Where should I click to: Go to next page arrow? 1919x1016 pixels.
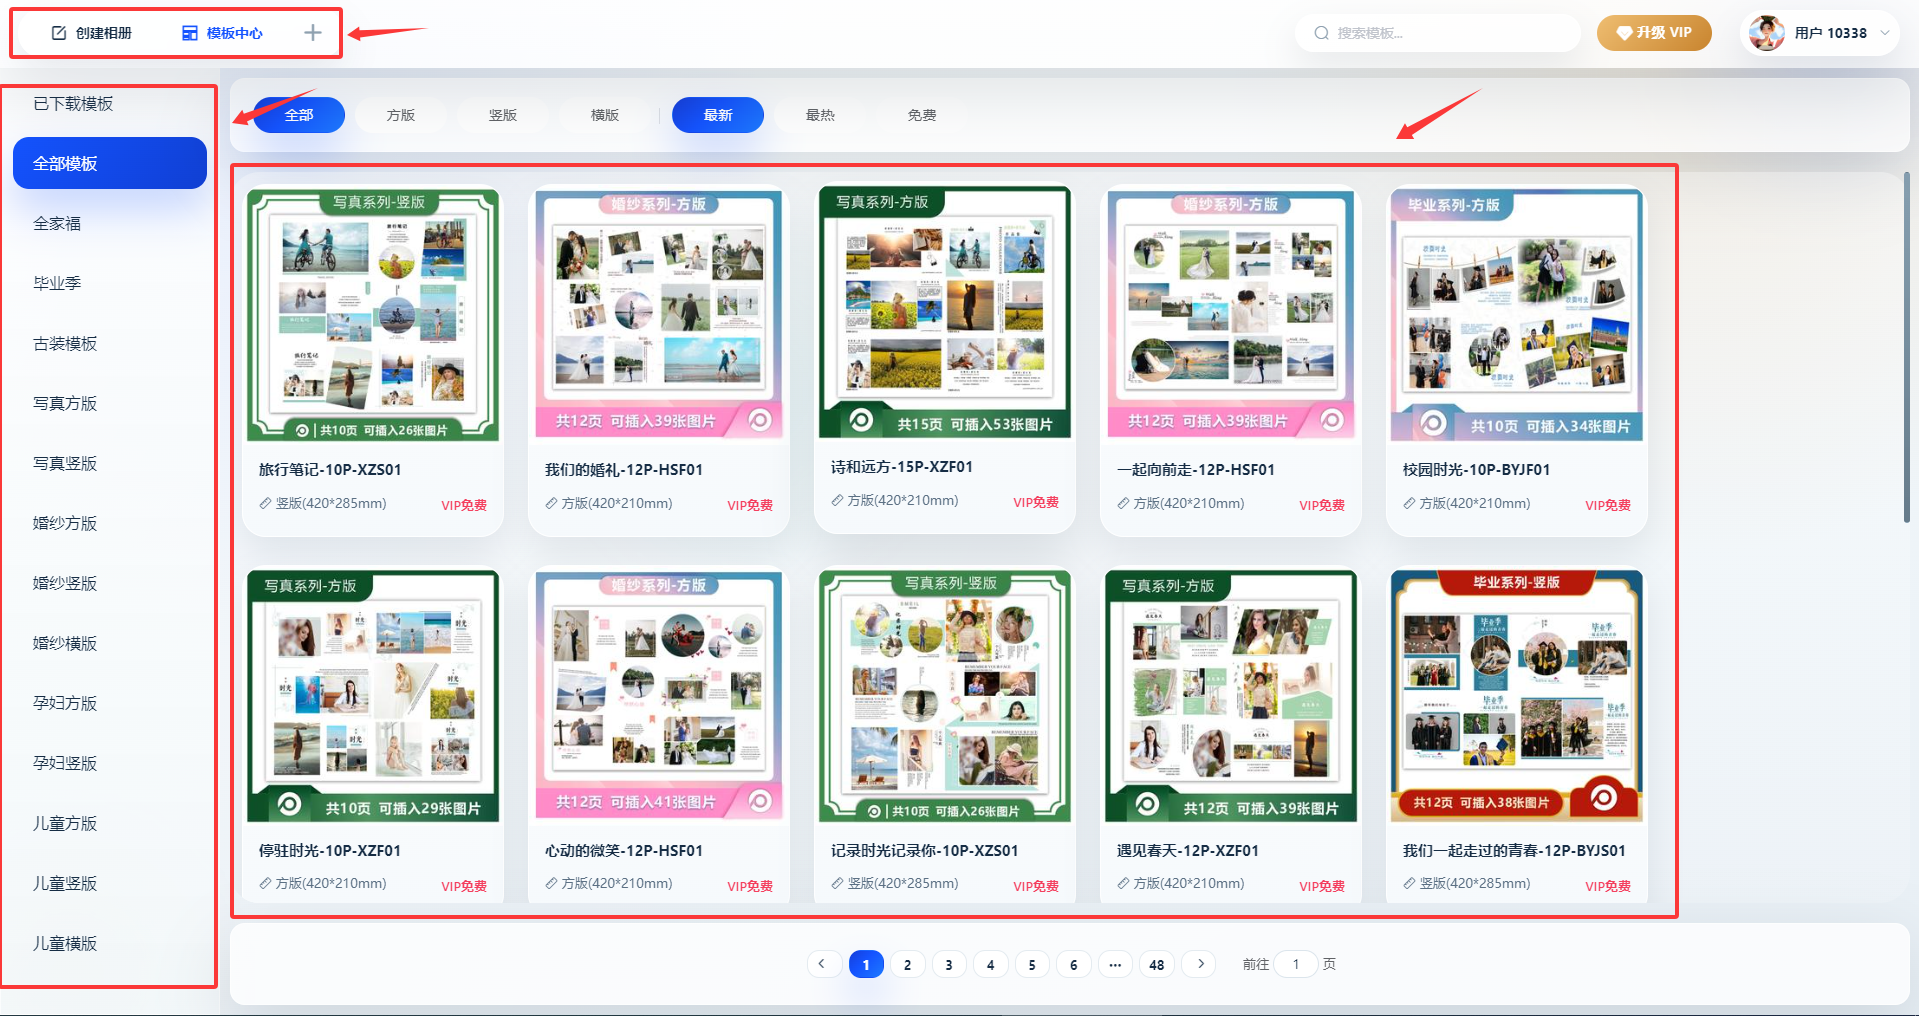pos(1200,964)
